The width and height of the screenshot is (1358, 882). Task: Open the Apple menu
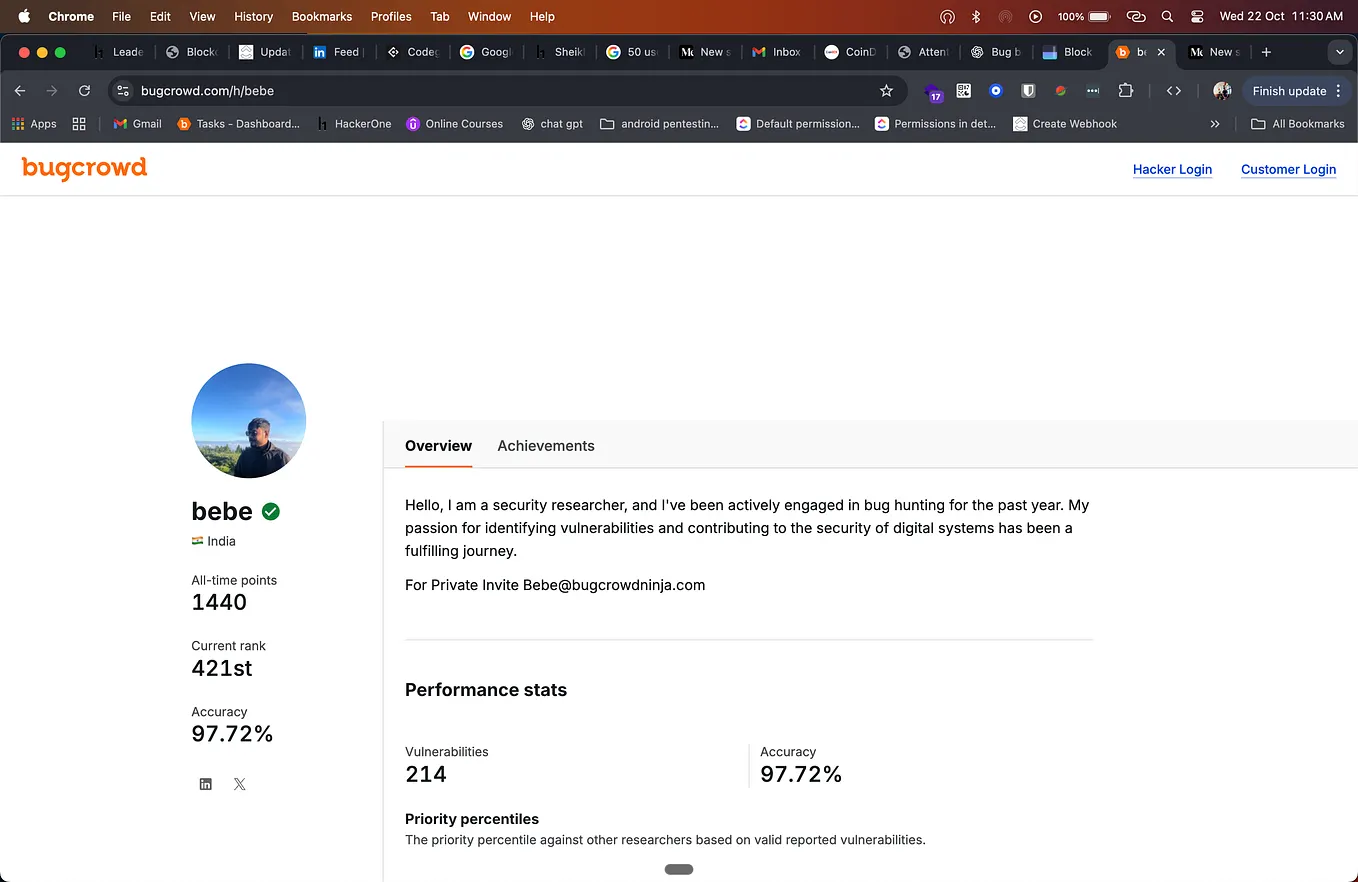(x=24, y=17)
